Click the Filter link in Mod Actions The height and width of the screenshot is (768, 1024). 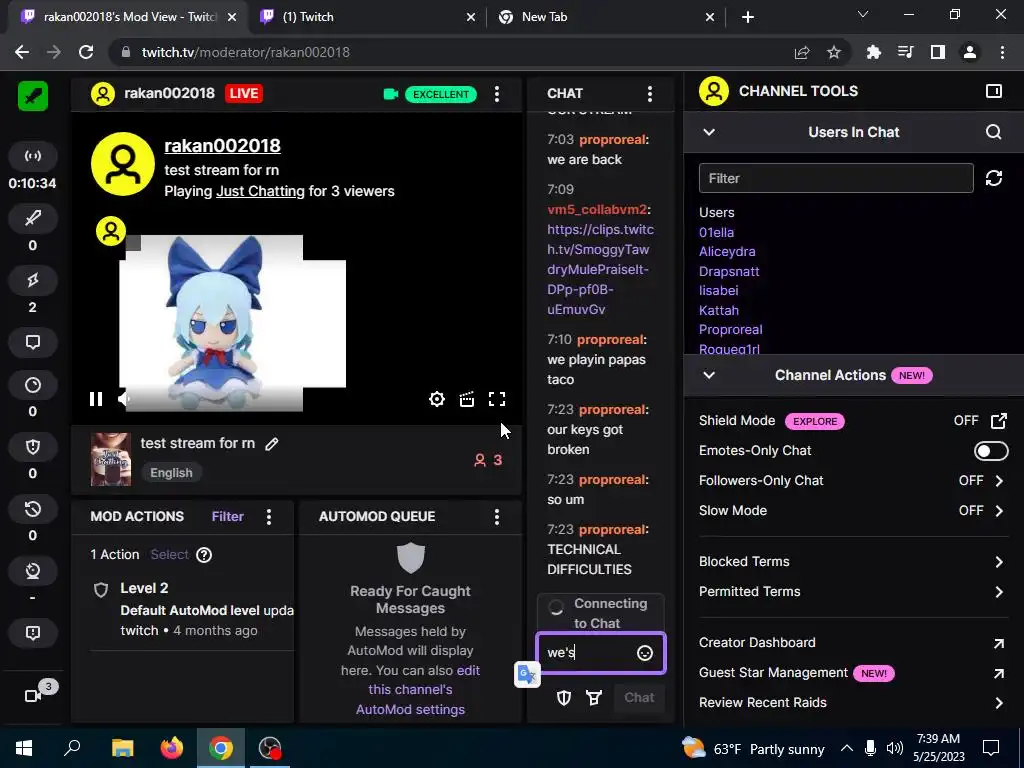(227, 517)
